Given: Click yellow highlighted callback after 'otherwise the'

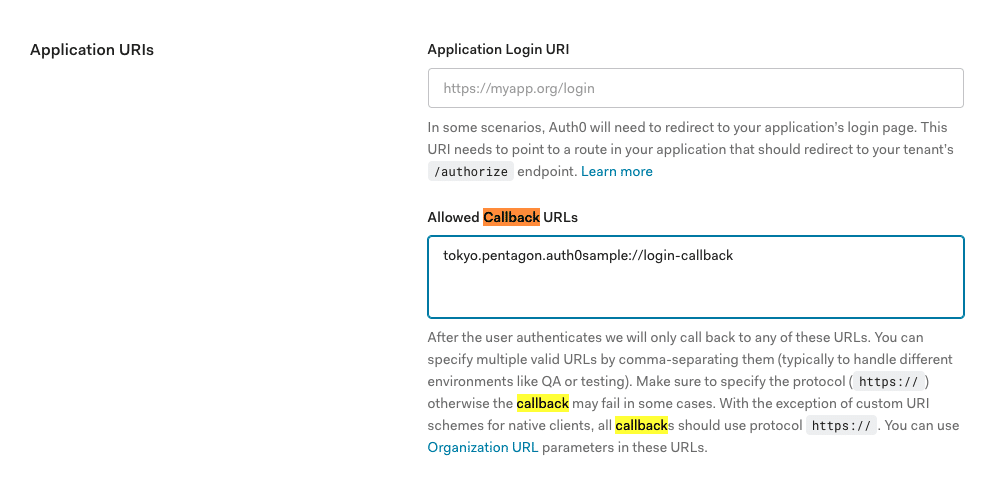Looking at the screenshot, I should coord(542,404).
